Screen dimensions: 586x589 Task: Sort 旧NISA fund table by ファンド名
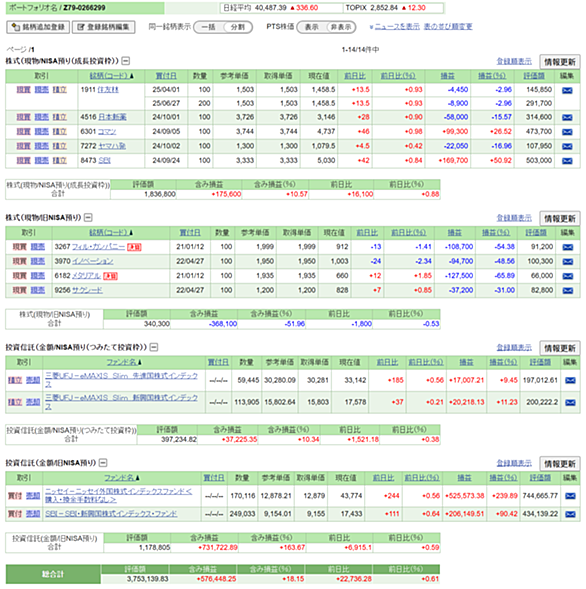click(x=122, y=478)
